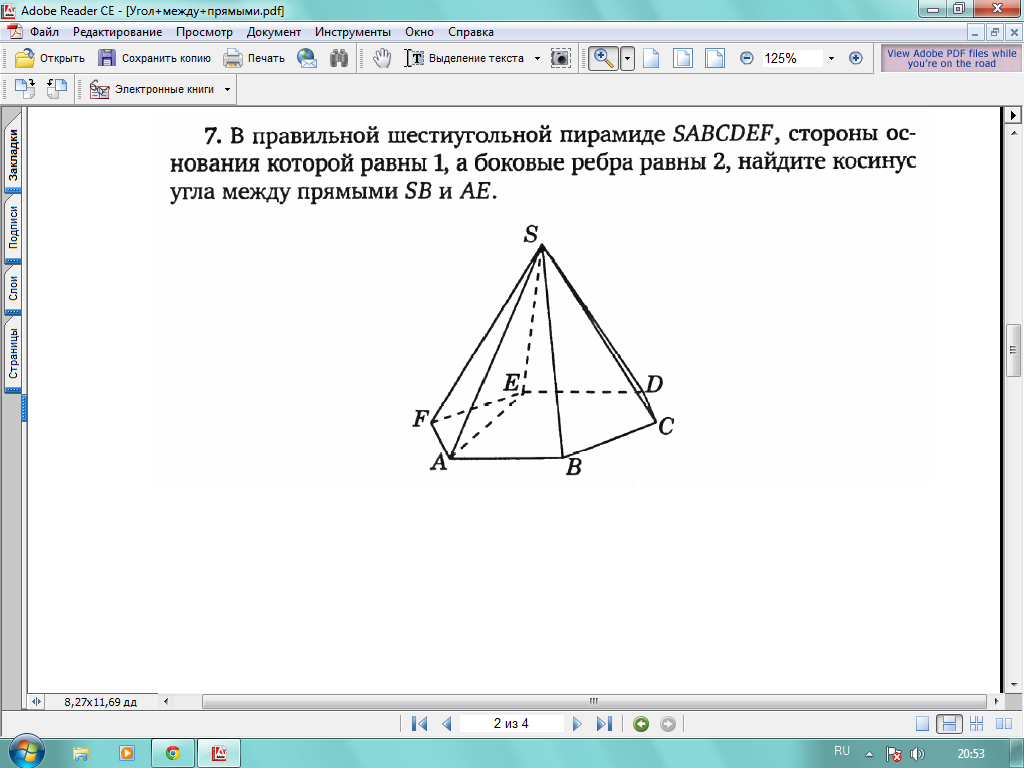Toggle navigation pane button beside page size
The height and width of the screenshot is (768, 1024).
coord(36,701)
